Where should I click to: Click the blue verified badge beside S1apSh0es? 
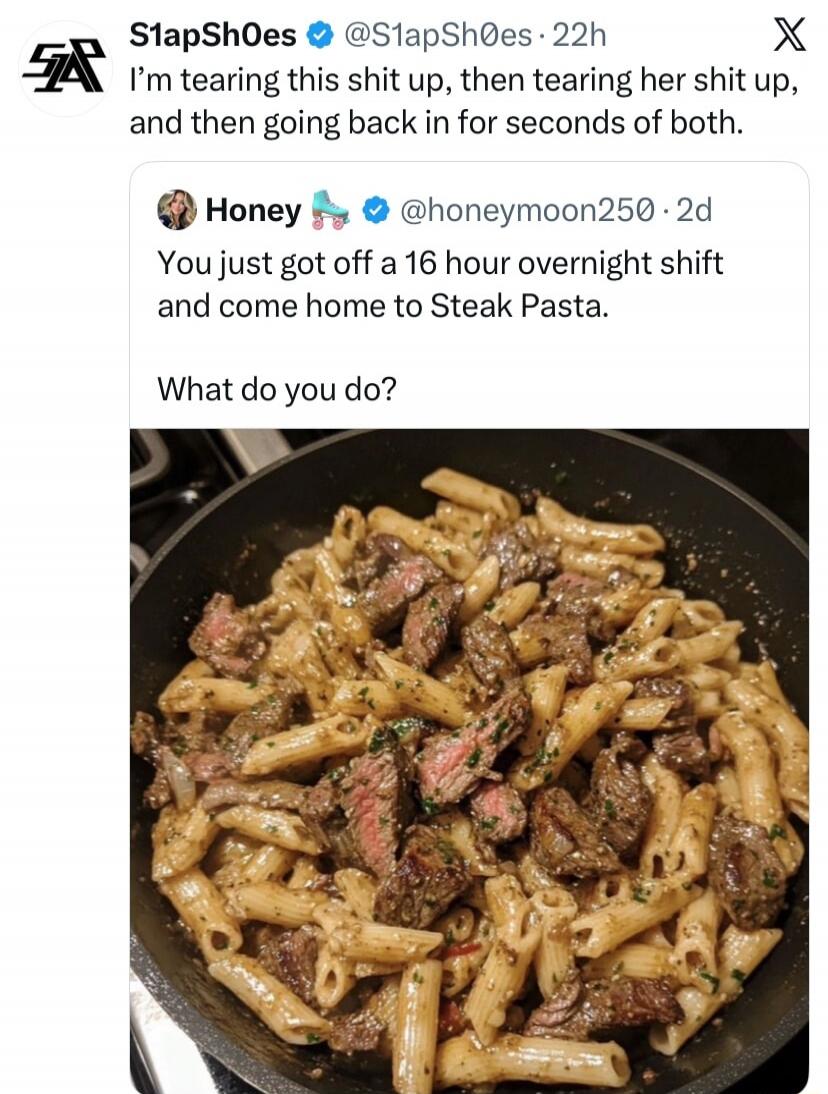tap(320, 33)
